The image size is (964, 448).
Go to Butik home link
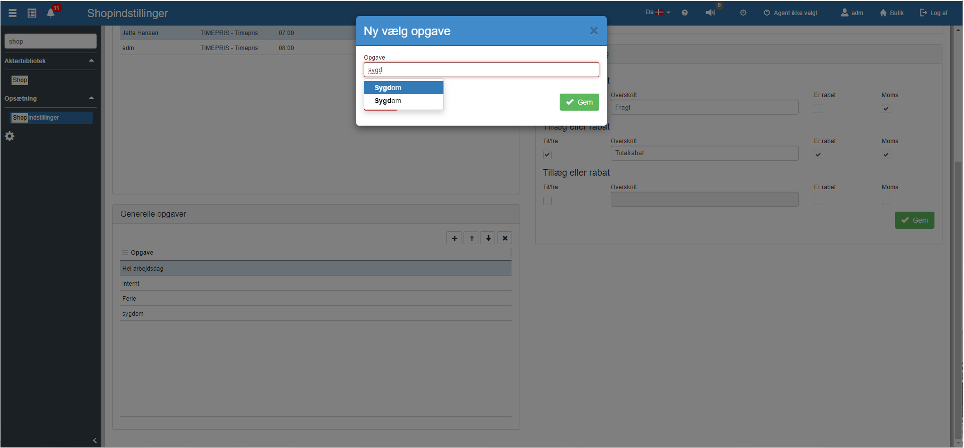click(x=891, y=13)
